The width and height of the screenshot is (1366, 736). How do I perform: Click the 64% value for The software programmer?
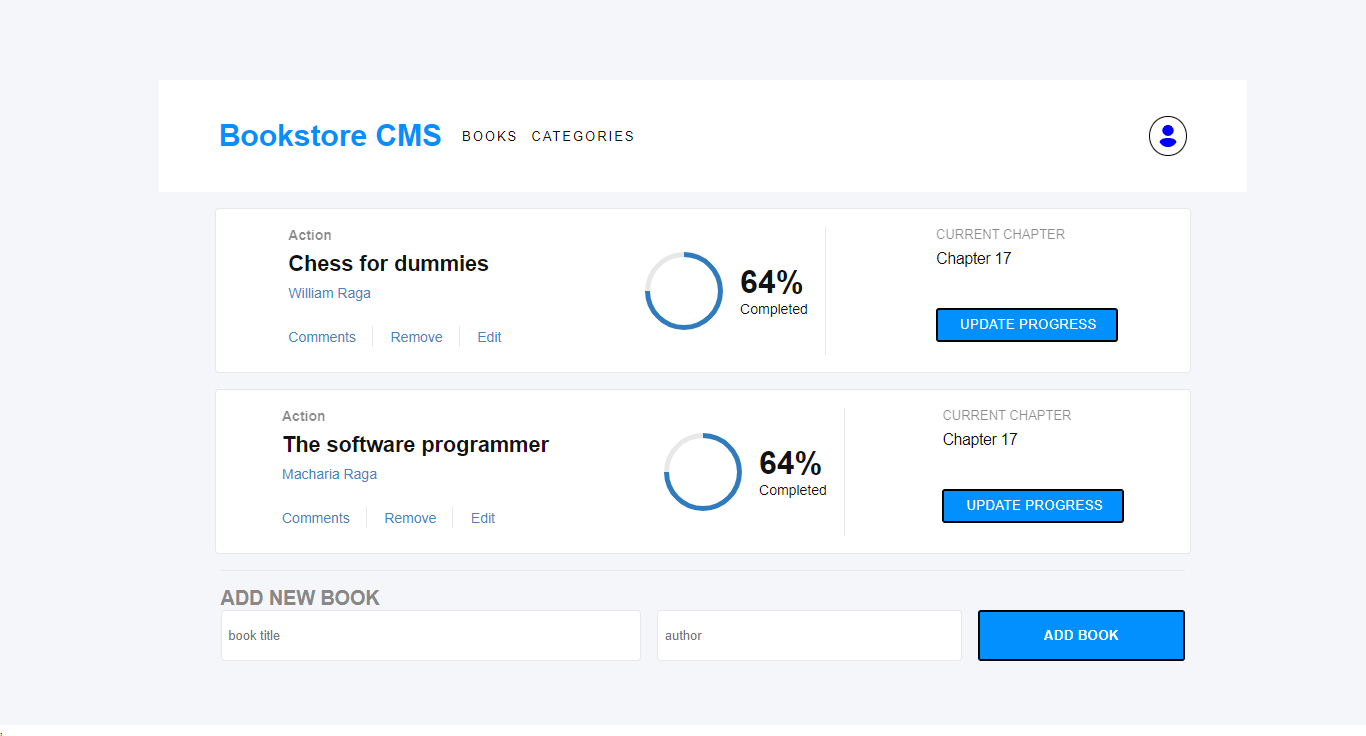coord(790,463)
